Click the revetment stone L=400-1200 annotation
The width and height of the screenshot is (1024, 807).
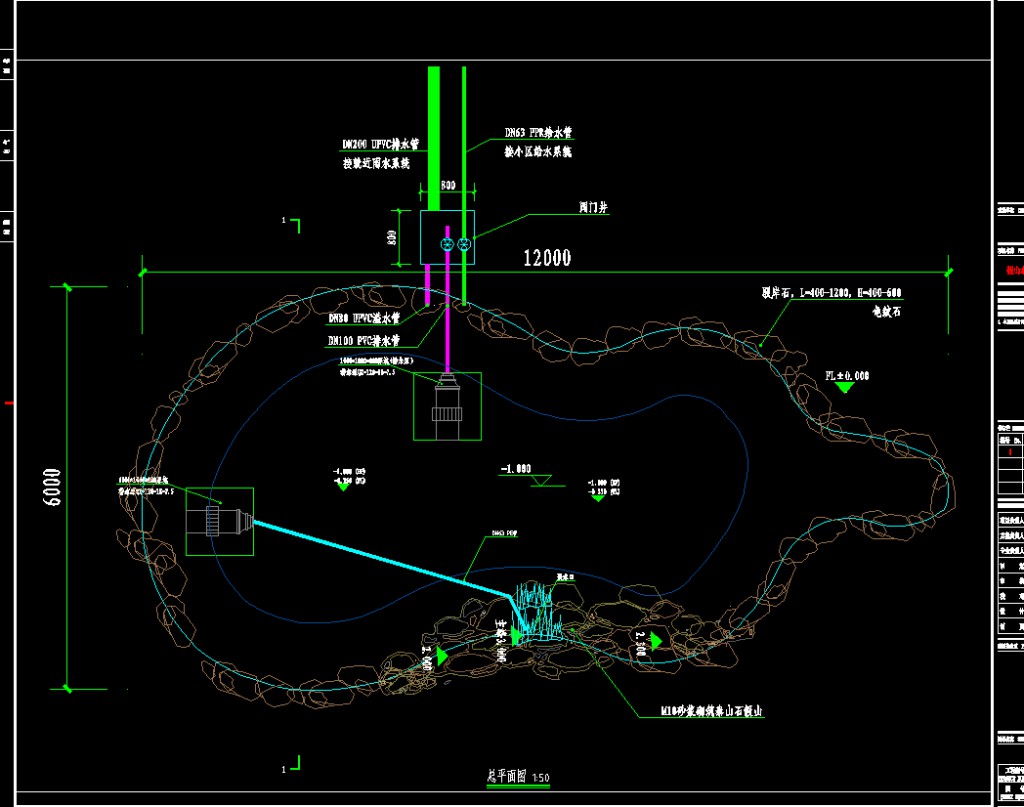click(x=832, y=293)
